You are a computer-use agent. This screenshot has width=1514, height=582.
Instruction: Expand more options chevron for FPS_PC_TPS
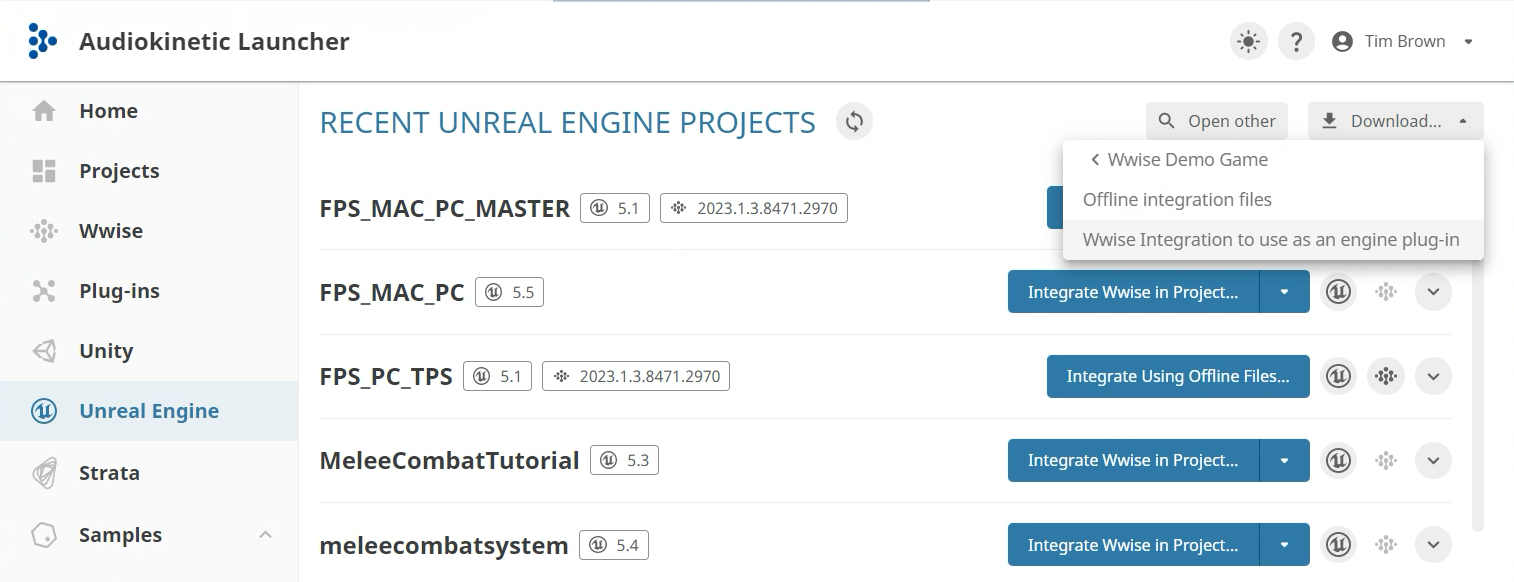click(1433, 376)
